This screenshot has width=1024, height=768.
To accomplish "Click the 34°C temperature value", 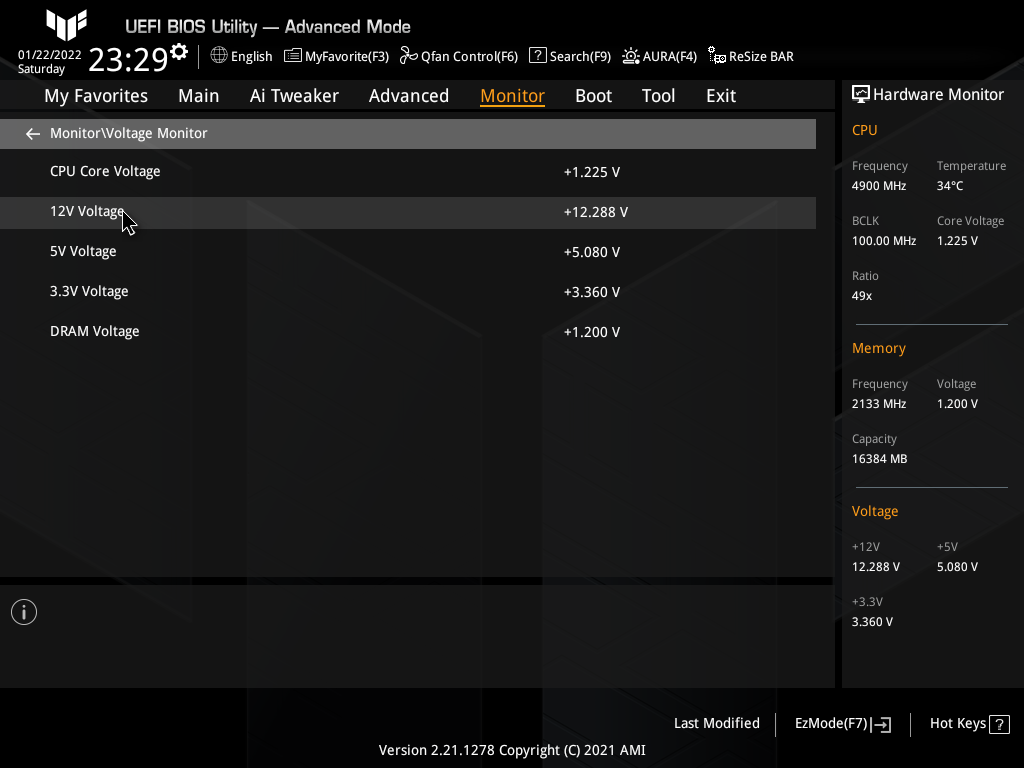I will coord(950,186).
